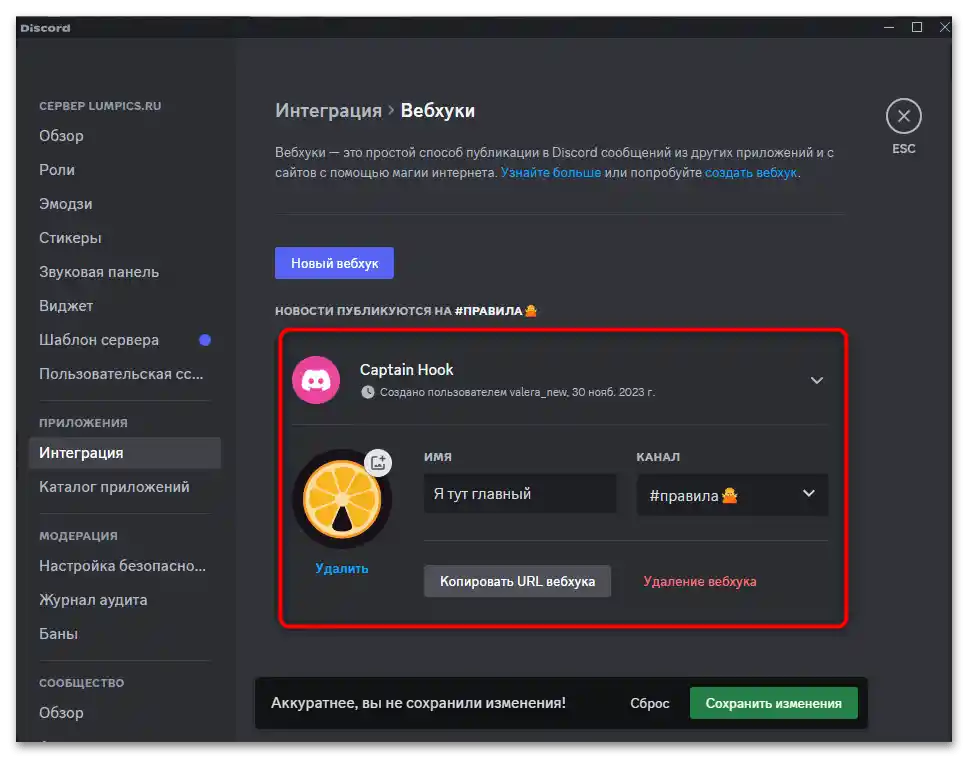Image resolution: width=968 pixels, height=758 pixels.
Task: Click the 'Вебхуки' page heading
Action: (x=438, y=110)
